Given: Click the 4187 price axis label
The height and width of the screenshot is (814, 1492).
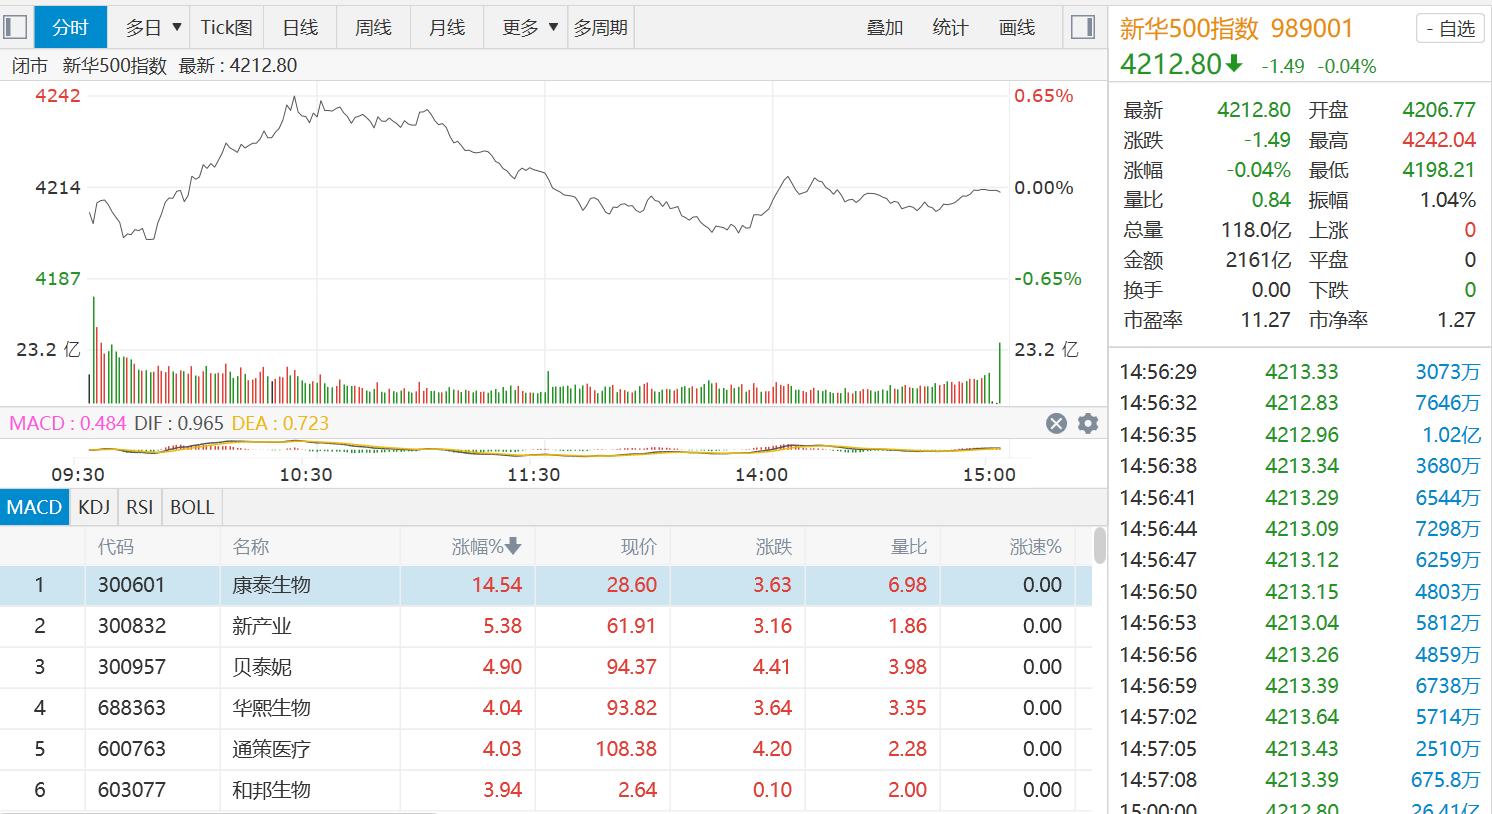Looking at the screenshot, I should tap(58, 279).
